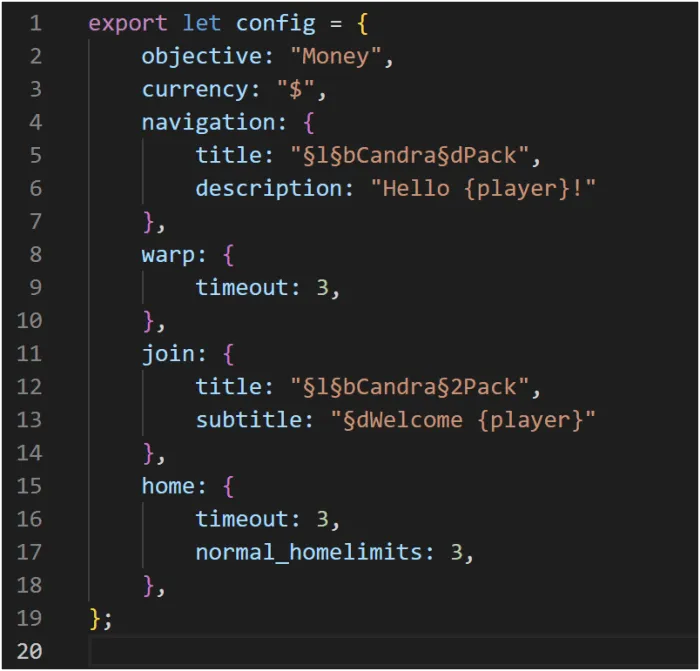Click line number 15 in gutter

[x=29, y=486]
